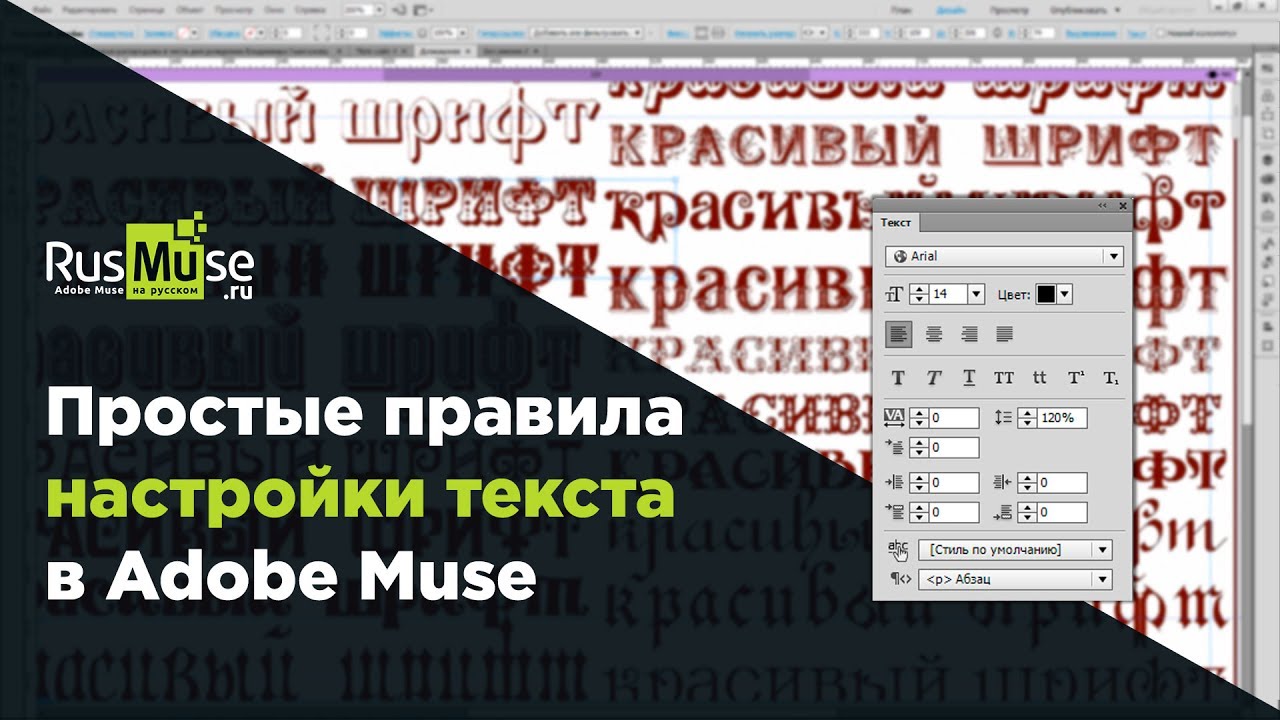Click the space before value field
The width and height of the screenshot is (1280, 720).
953,513
